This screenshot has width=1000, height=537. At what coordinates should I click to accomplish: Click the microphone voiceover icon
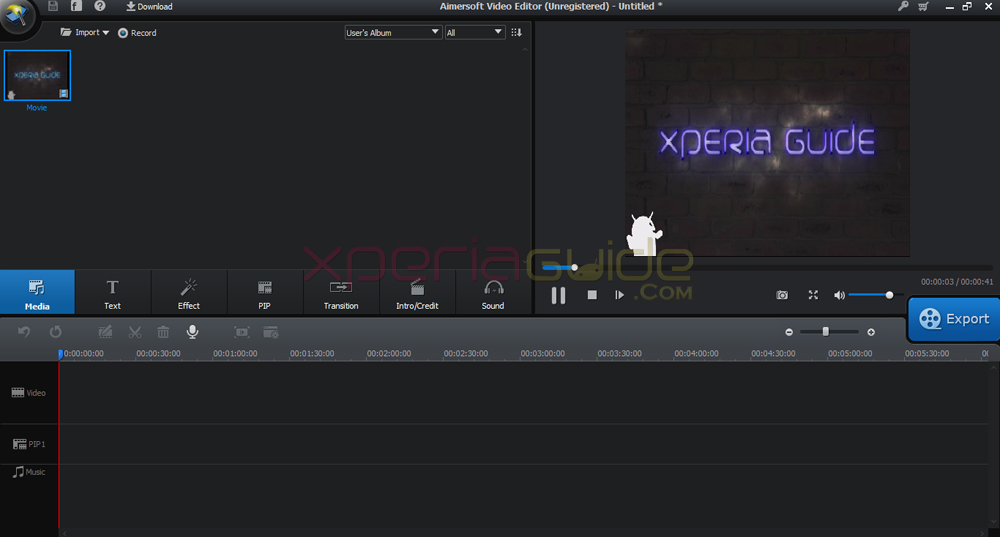[192, 332]
